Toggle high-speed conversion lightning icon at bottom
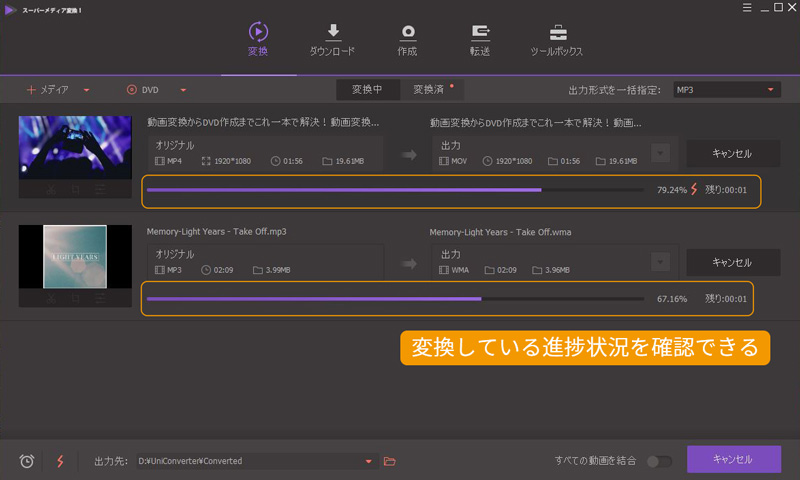The image size is (800, 480). (60, 461)
